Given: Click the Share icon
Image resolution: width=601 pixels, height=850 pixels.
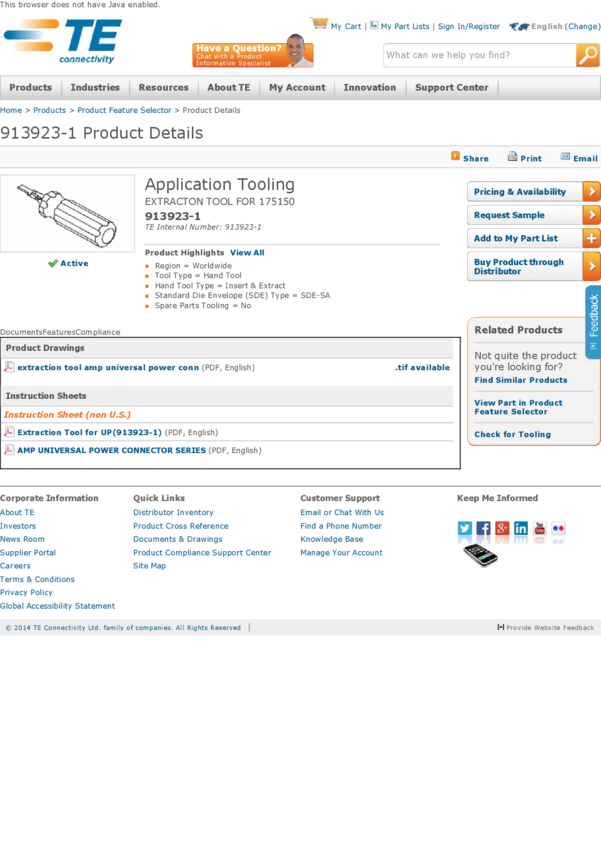Looking at the screenshot, I should 456,156.
